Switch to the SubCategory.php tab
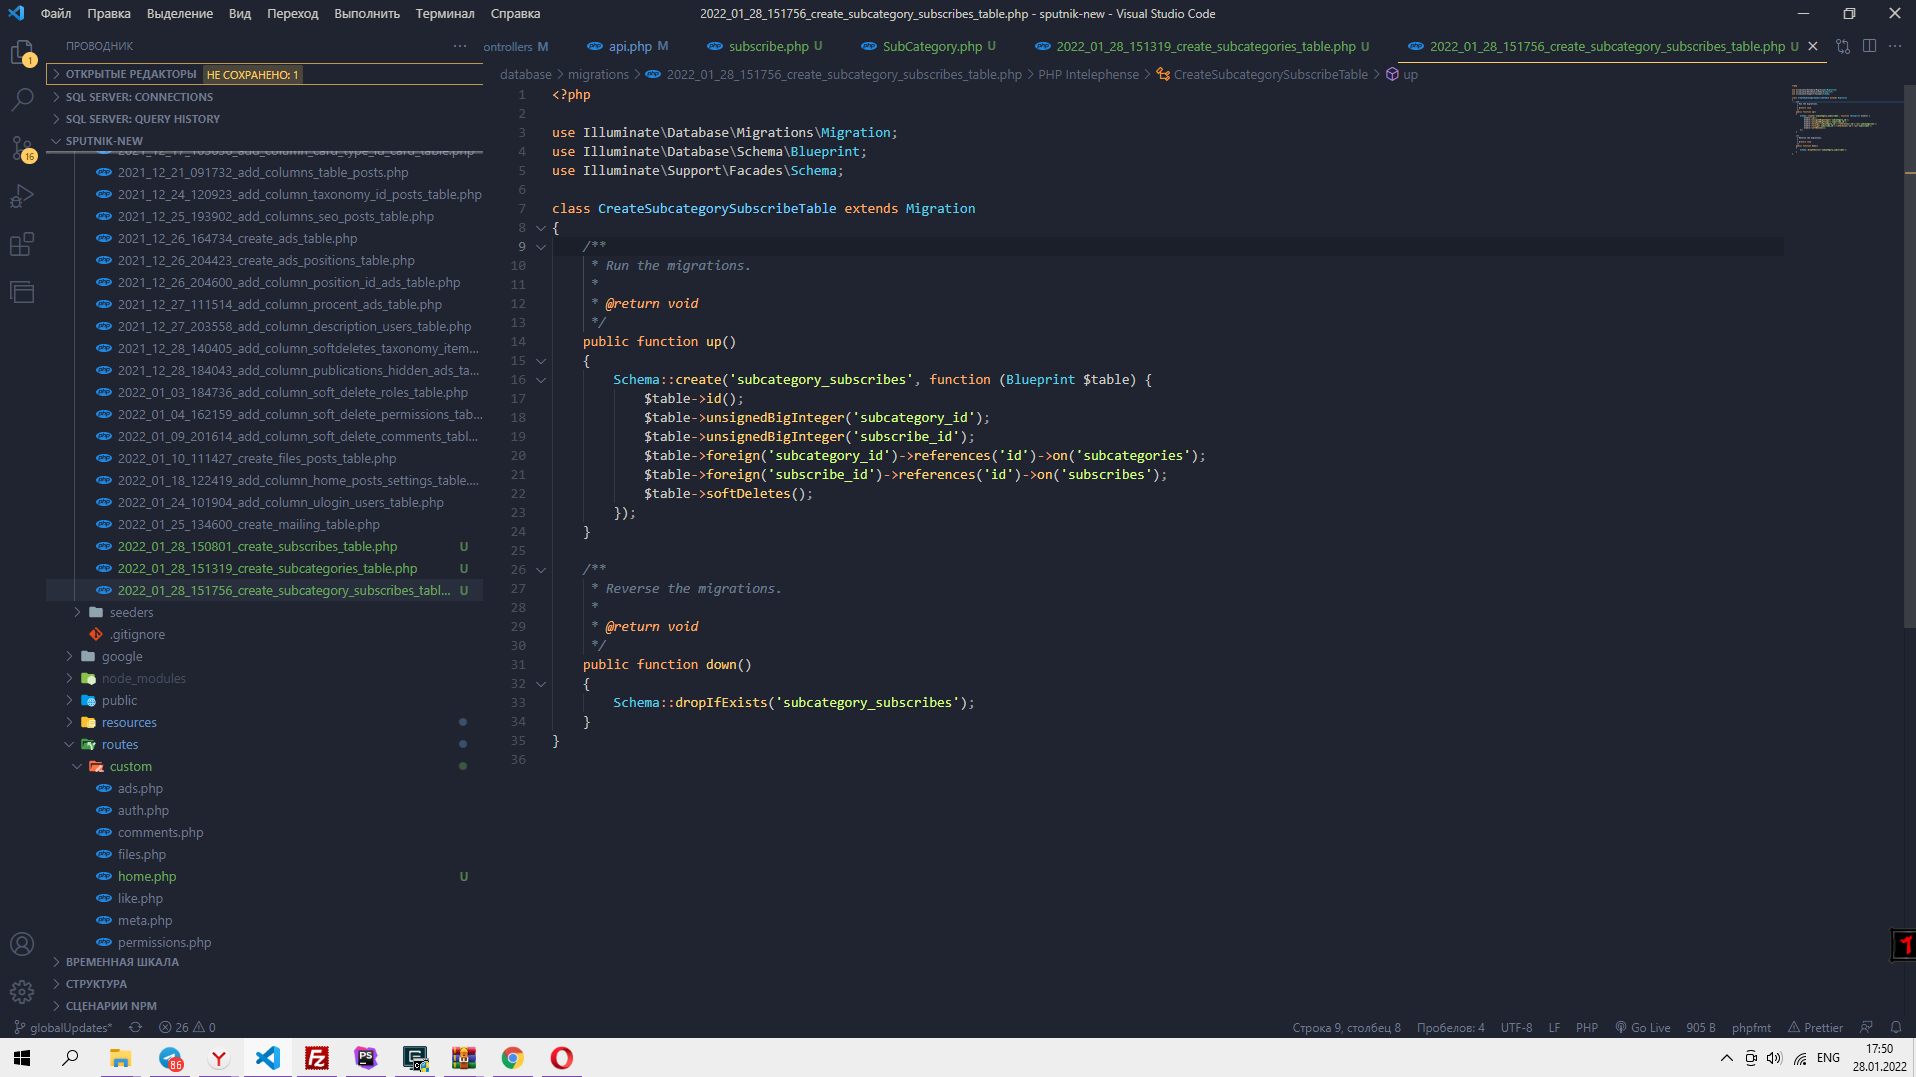The width and height of the screenshot is (1916, 1077). 931,46
